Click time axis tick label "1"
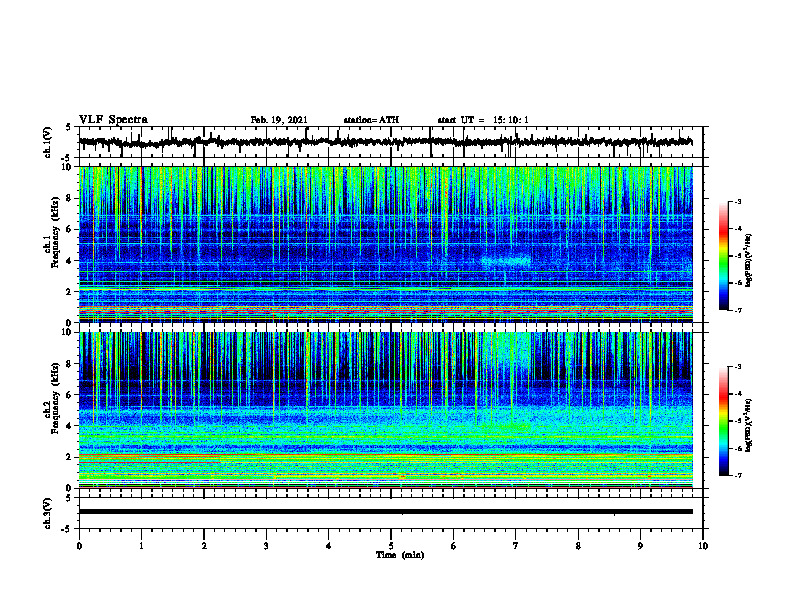Screen dimensions: 792x612 click(141, 546)
